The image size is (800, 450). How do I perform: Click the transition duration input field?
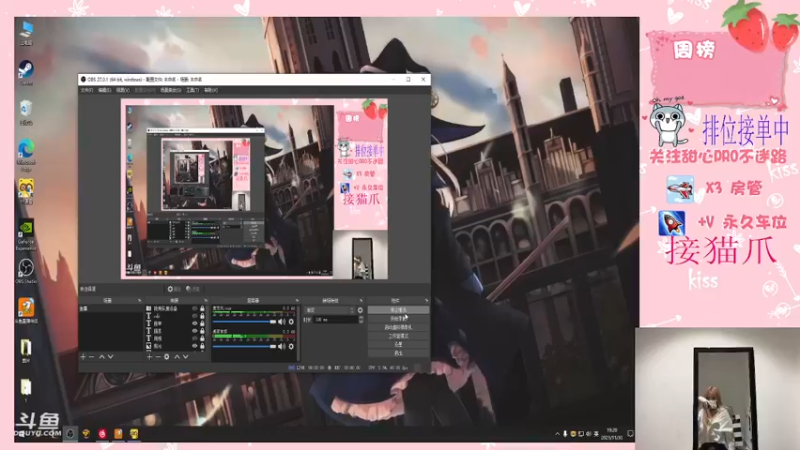[x=336, y=319]
